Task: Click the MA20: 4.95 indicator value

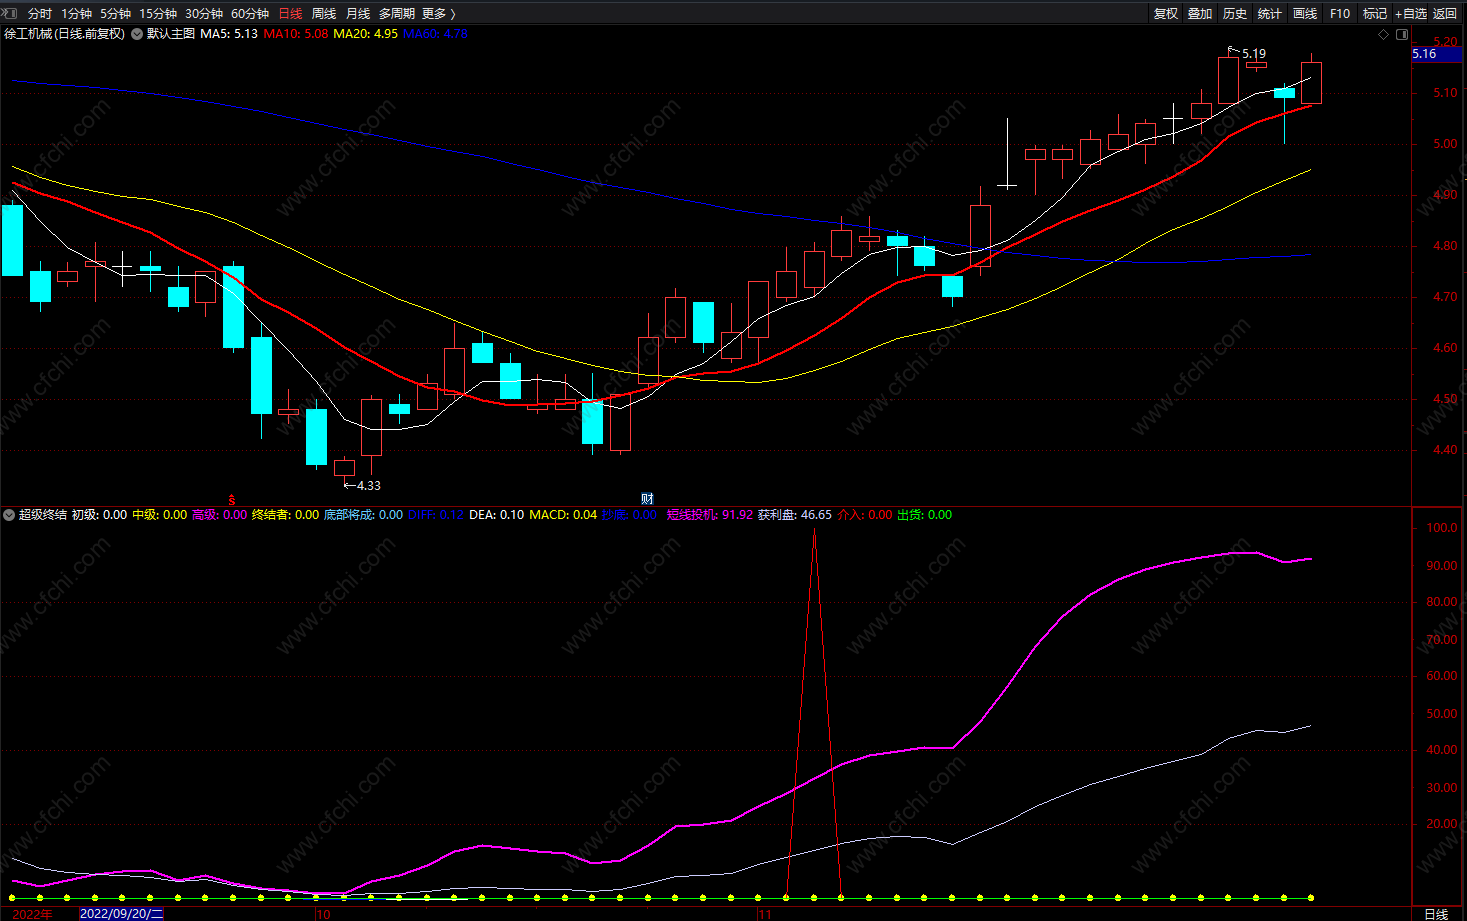Action: tap(365, 34)
